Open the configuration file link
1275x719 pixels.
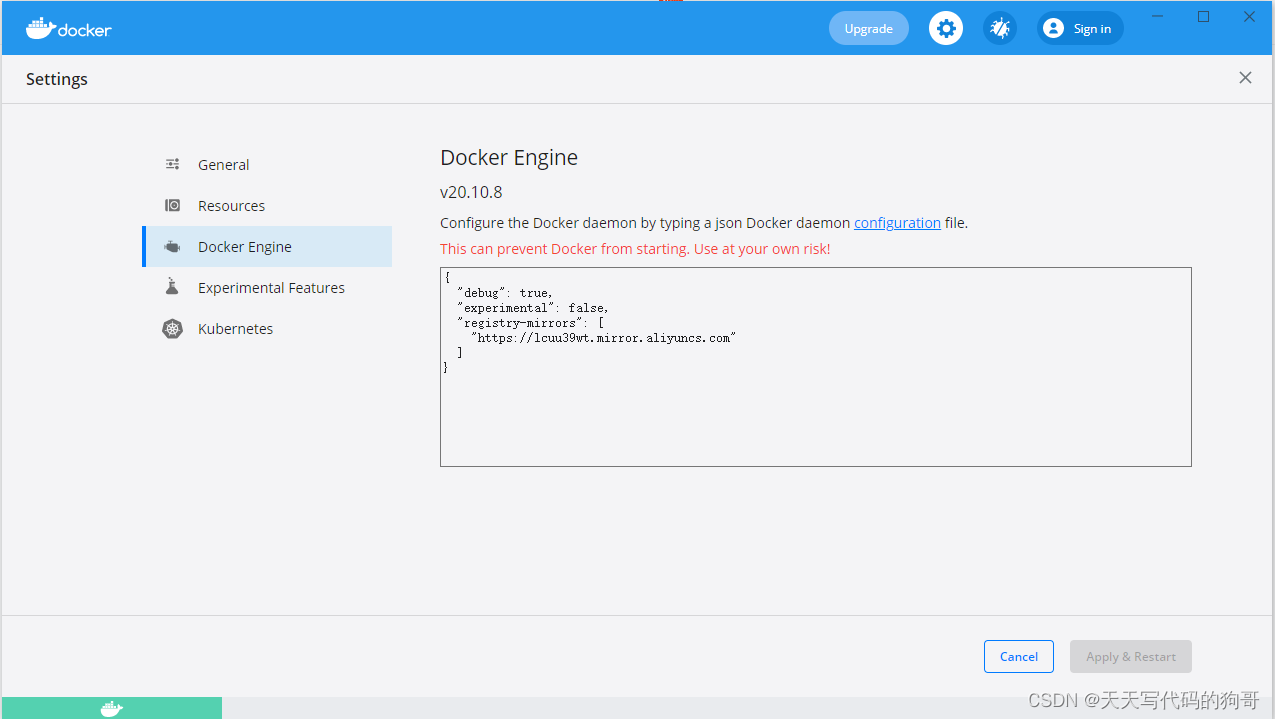point(897,223)
